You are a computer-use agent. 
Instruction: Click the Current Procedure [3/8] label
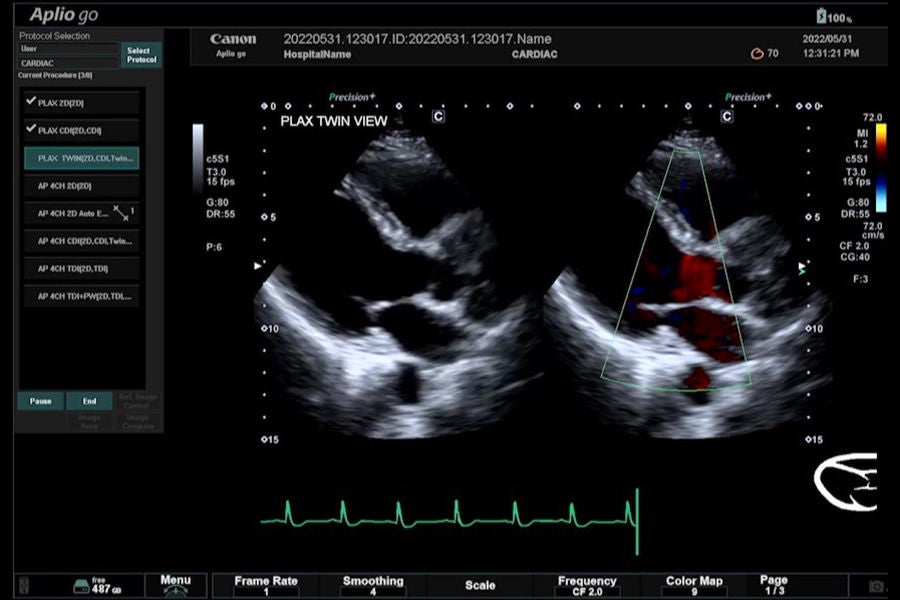(x=55, y=75)
